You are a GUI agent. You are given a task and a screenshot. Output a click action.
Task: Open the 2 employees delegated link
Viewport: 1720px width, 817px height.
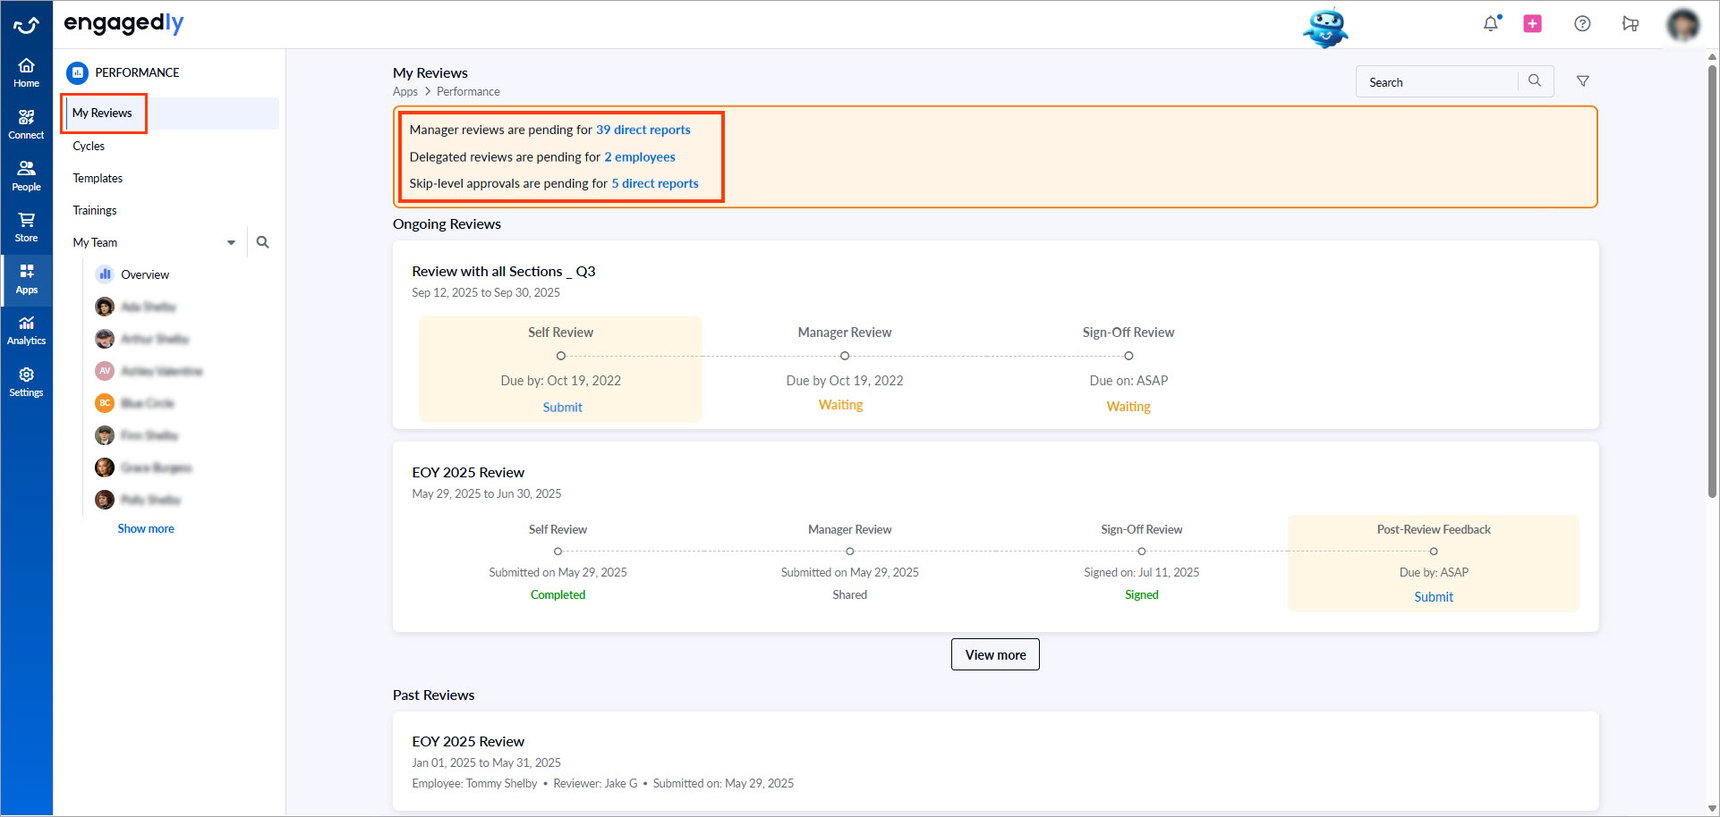coord(640,157)
